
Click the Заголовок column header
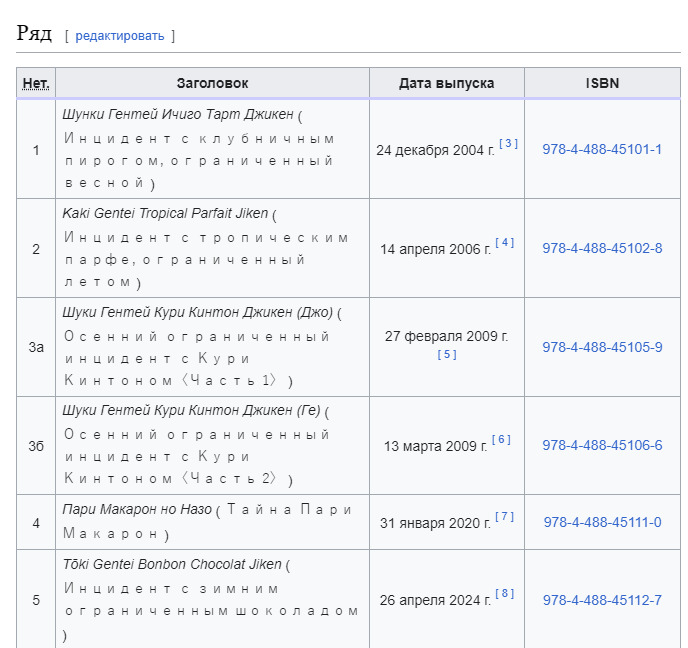(x=212, y=83)
